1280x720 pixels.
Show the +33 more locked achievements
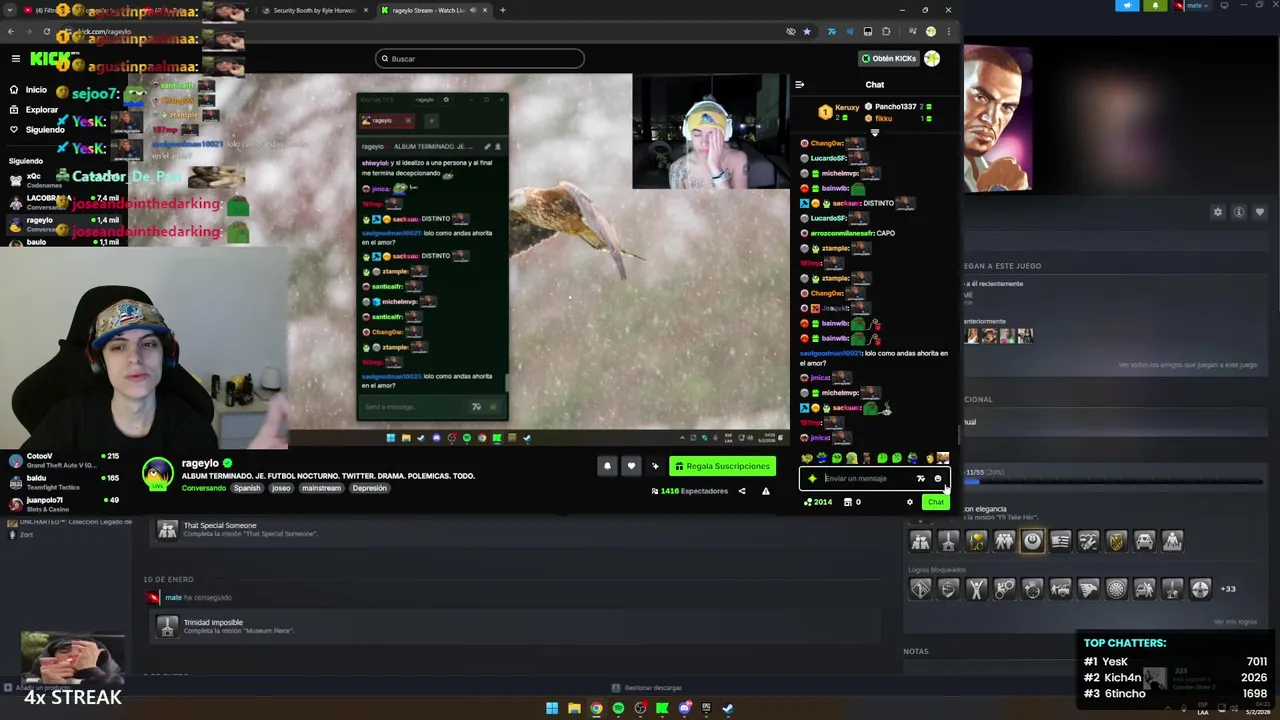coord(1228,589)
